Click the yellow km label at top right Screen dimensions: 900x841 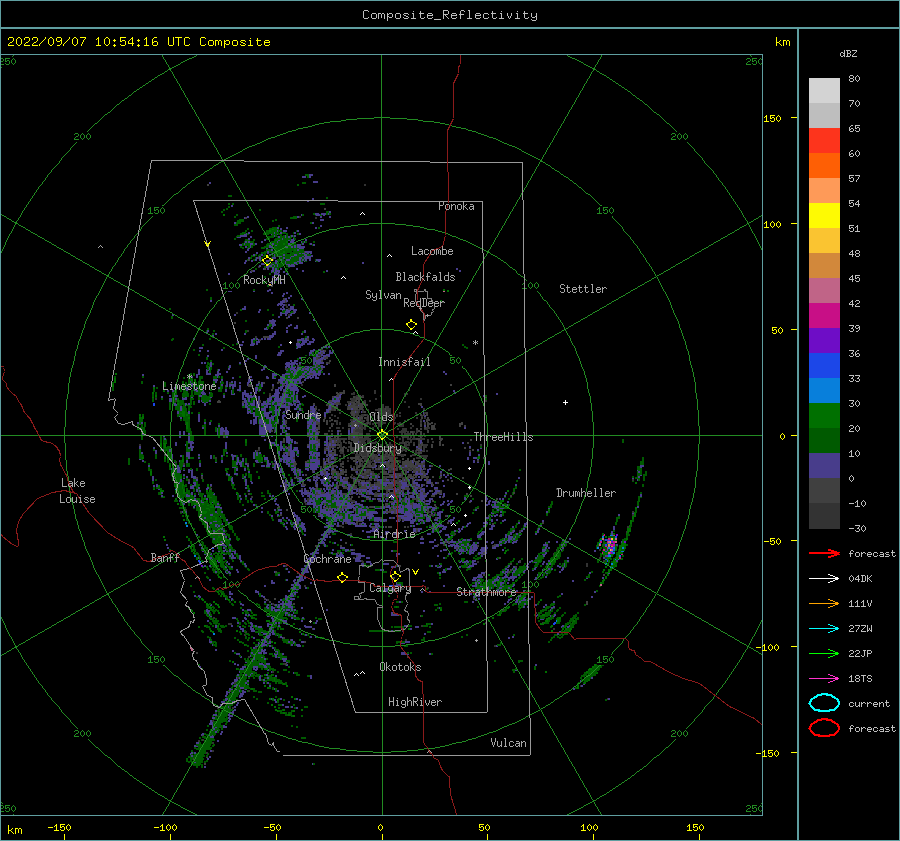click(782, 42)
